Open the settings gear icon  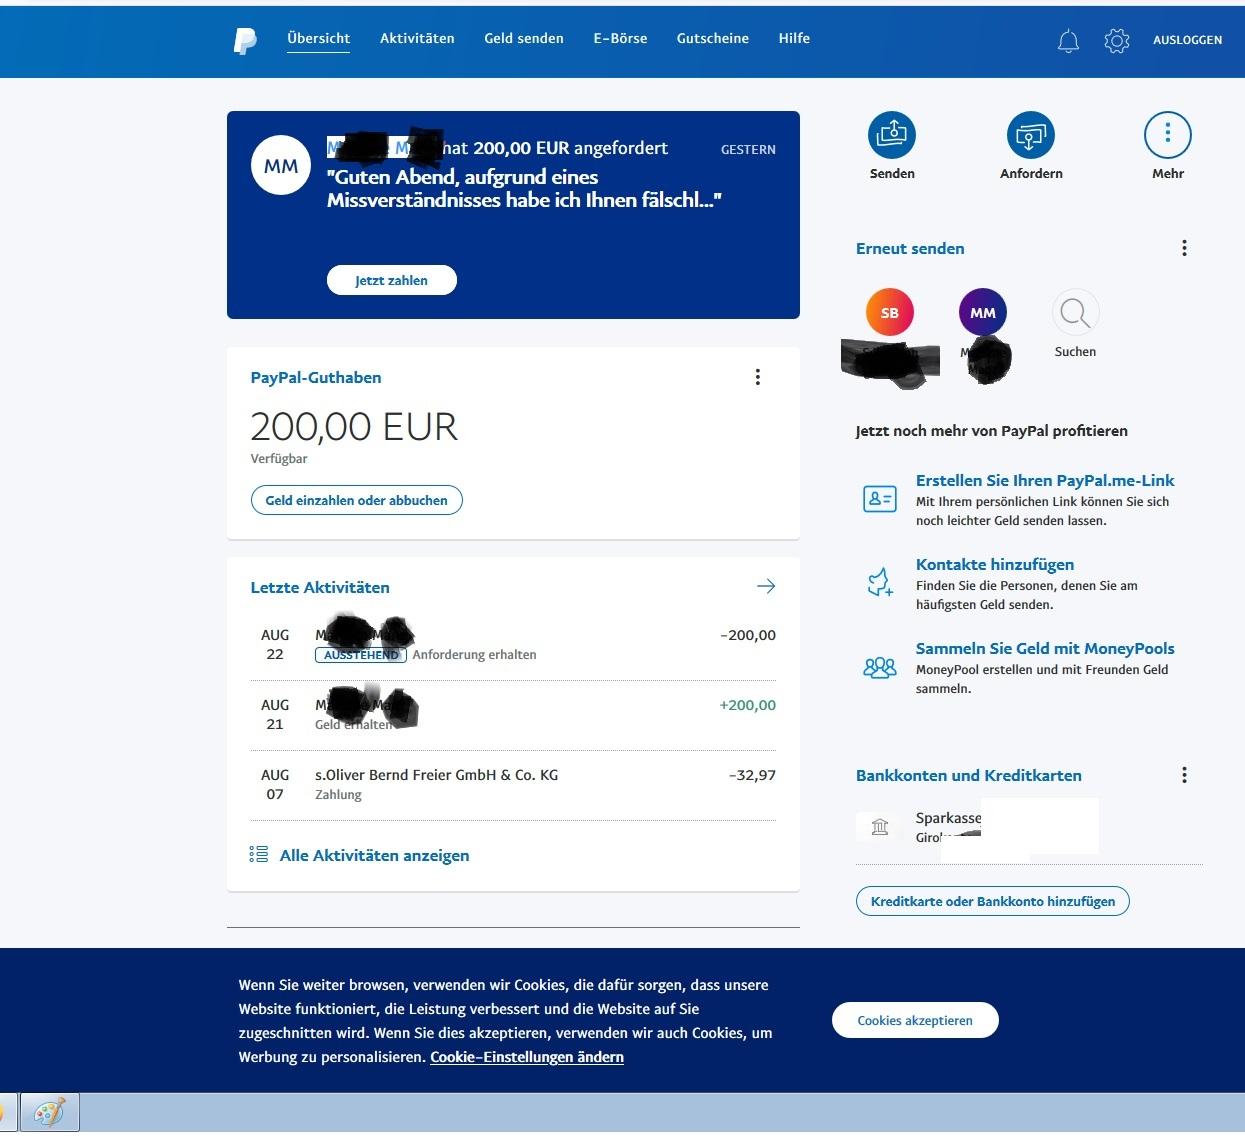click(1117, 41)
